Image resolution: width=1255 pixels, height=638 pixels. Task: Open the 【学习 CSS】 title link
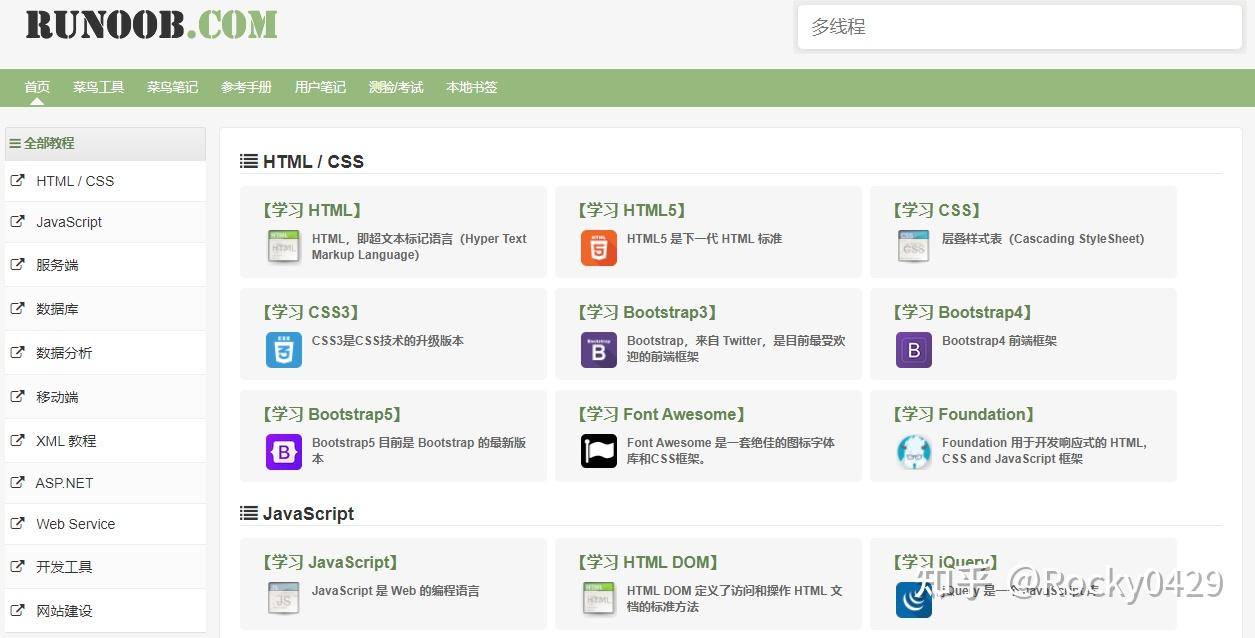click(x=936, y=210)
